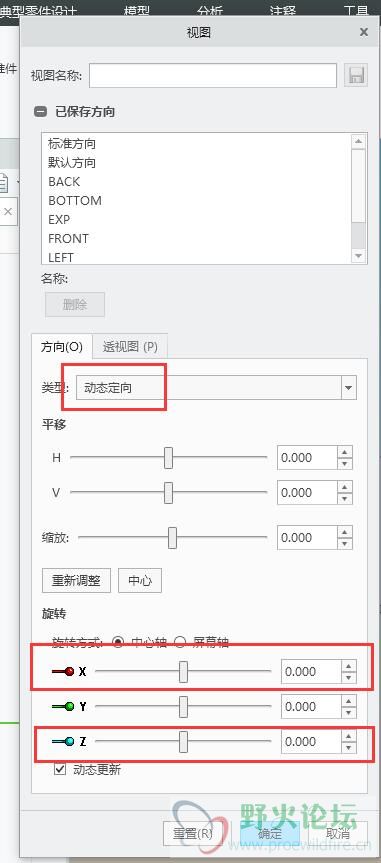Click the Z axis rotation cyan marker icon
381x863 pixels.
tap(63, 741)
